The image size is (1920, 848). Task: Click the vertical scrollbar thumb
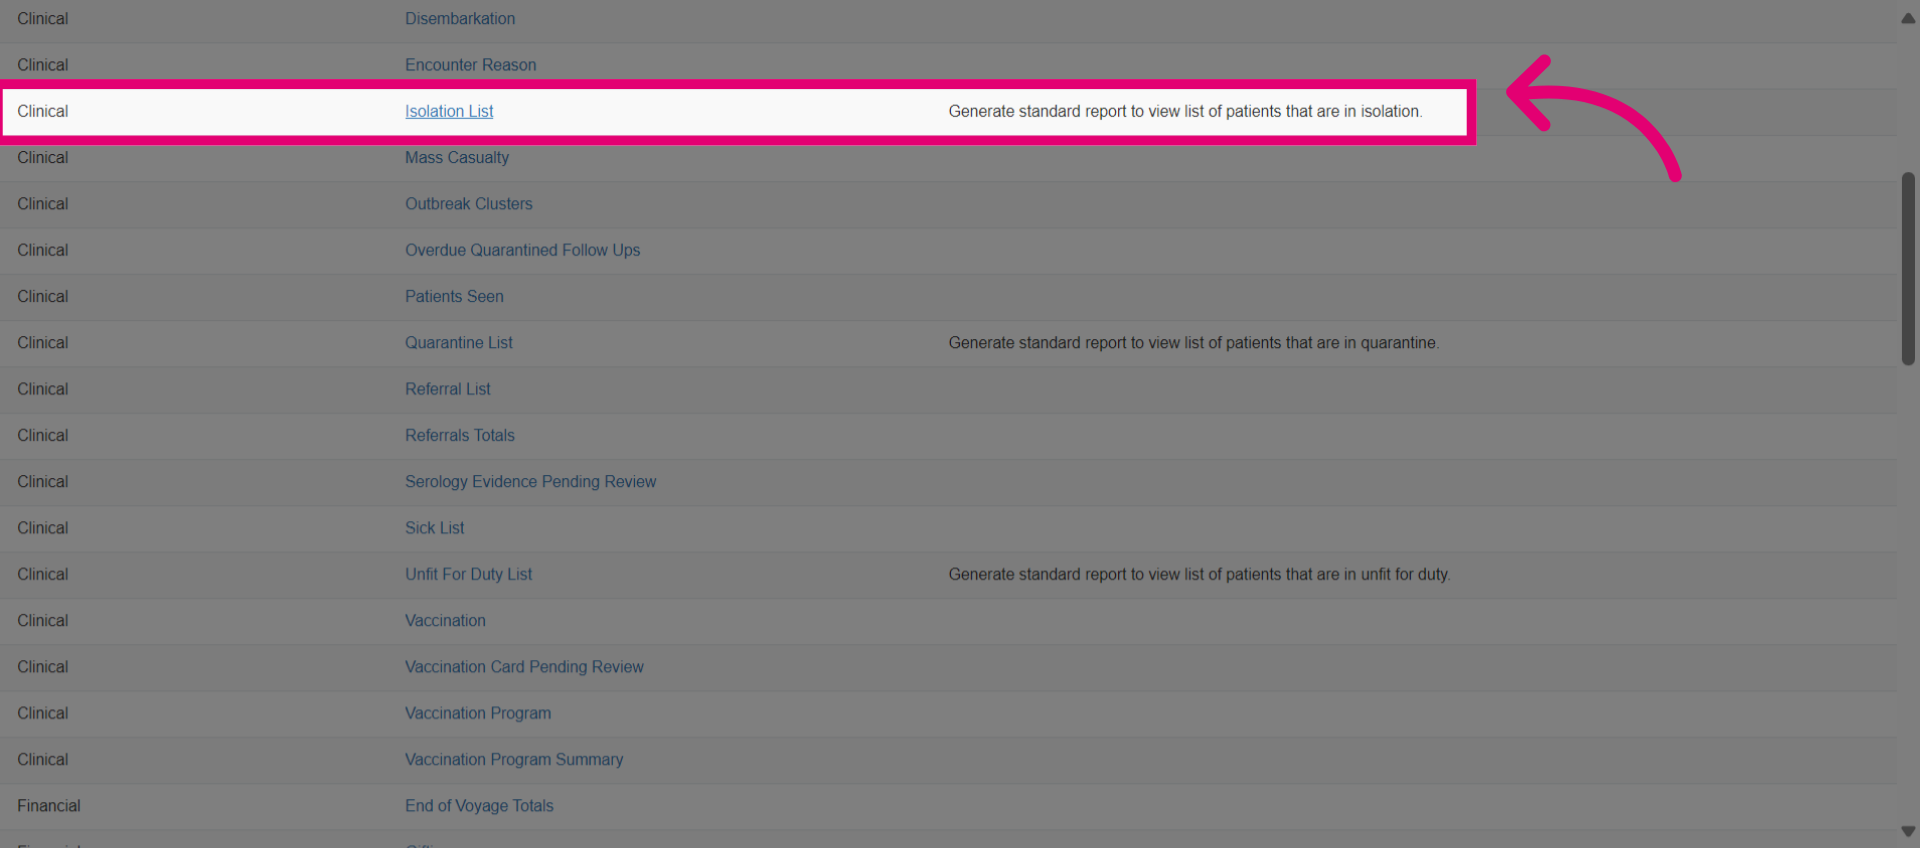tap(1908, 269)
